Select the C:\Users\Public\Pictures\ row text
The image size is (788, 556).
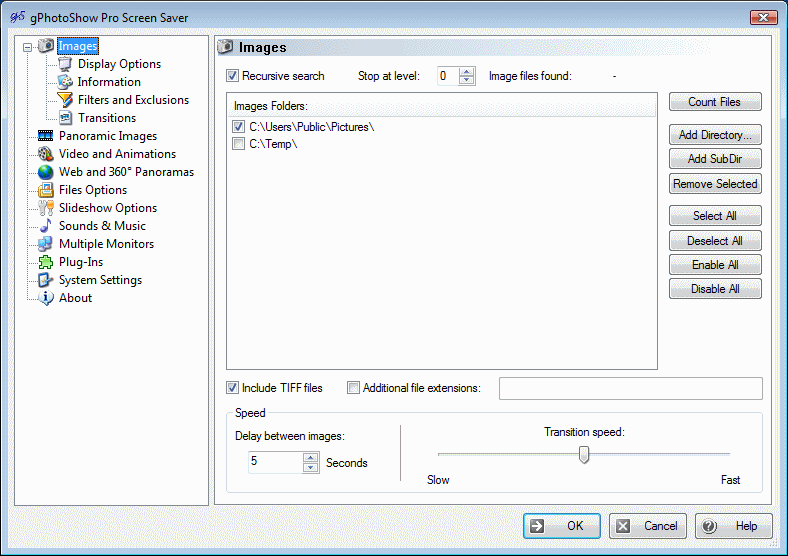[312, 127]
